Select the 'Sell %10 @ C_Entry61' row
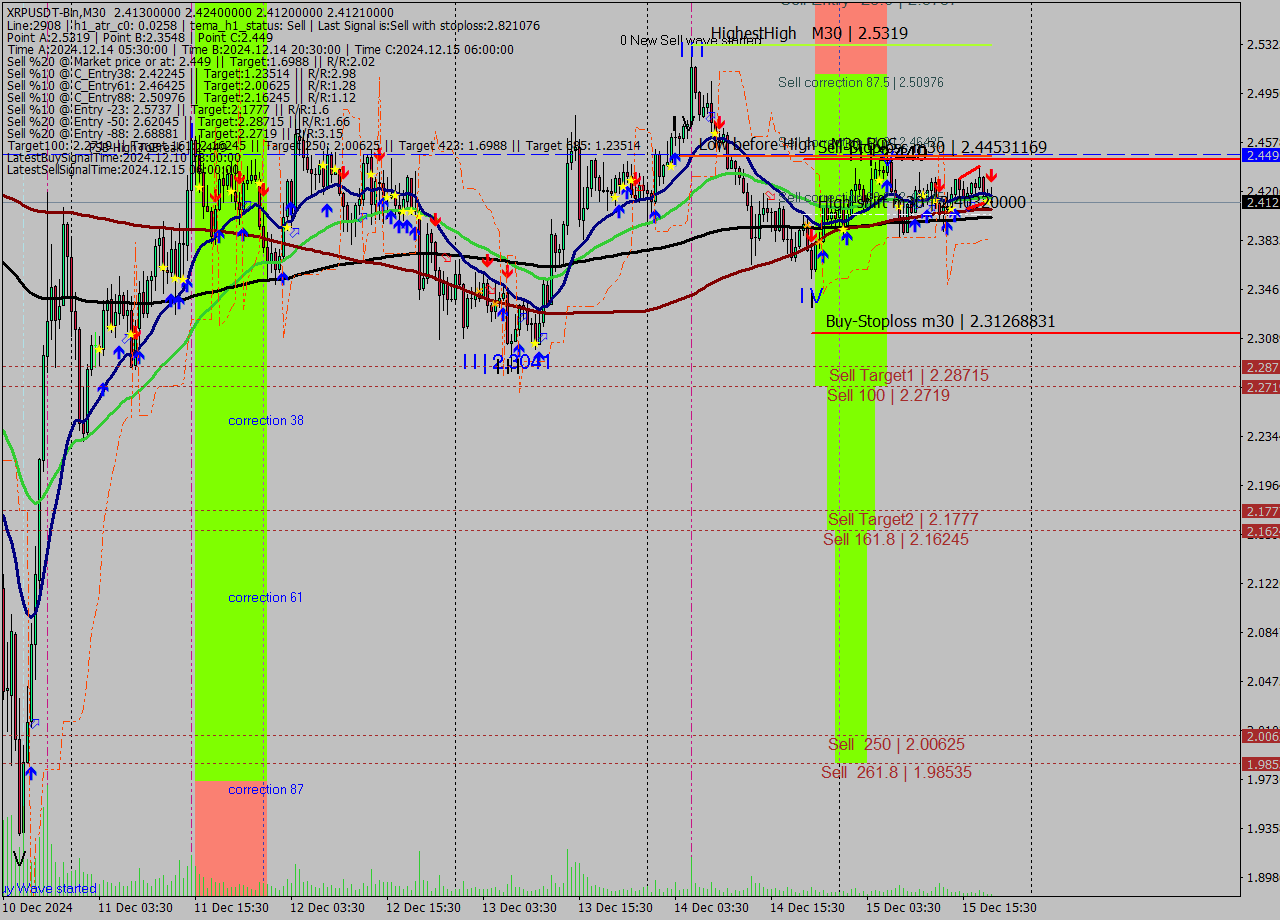This screenshot has width=1280, height=920. pyautogui.click(x=181, y=85)
